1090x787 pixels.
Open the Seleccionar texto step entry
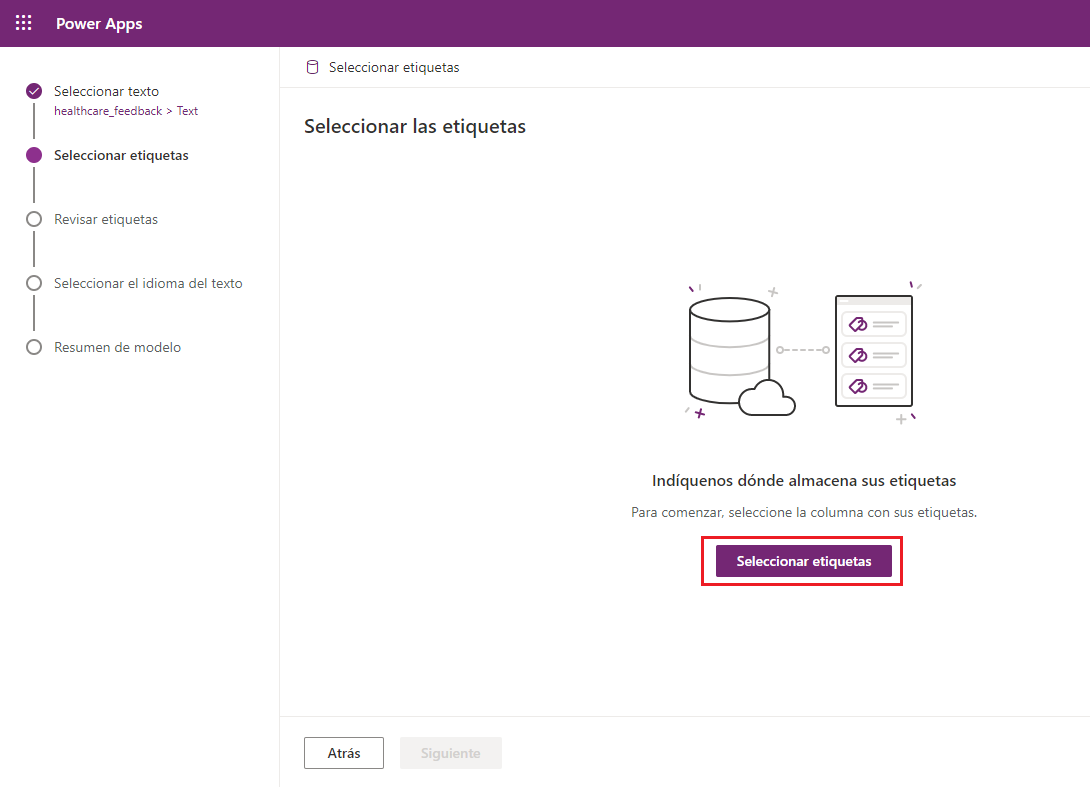(106, 91)
